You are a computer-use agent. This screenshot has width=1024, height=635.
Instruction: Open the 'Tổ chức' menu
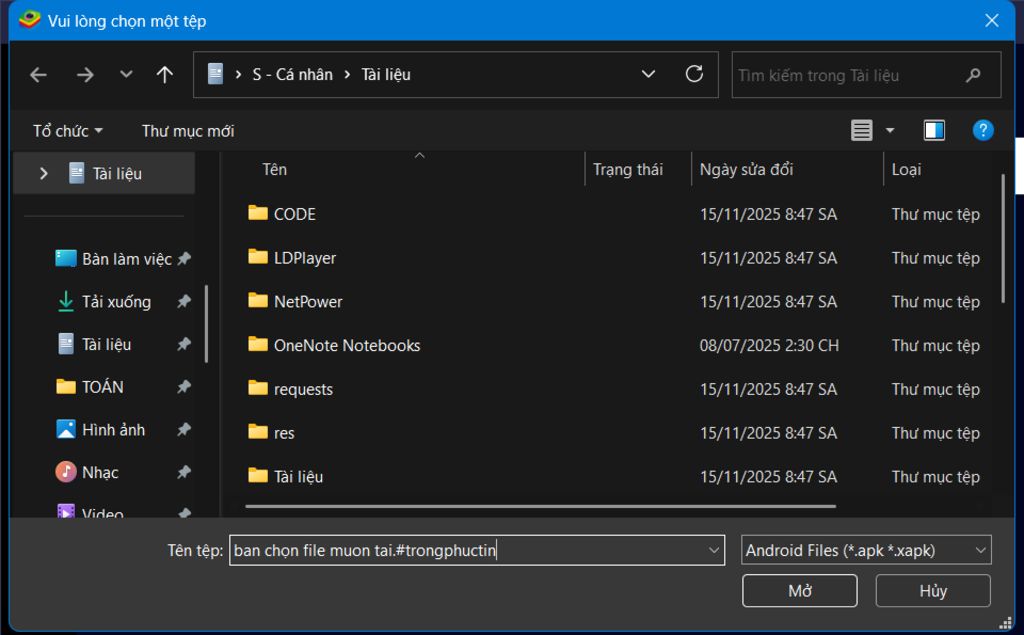68,131
